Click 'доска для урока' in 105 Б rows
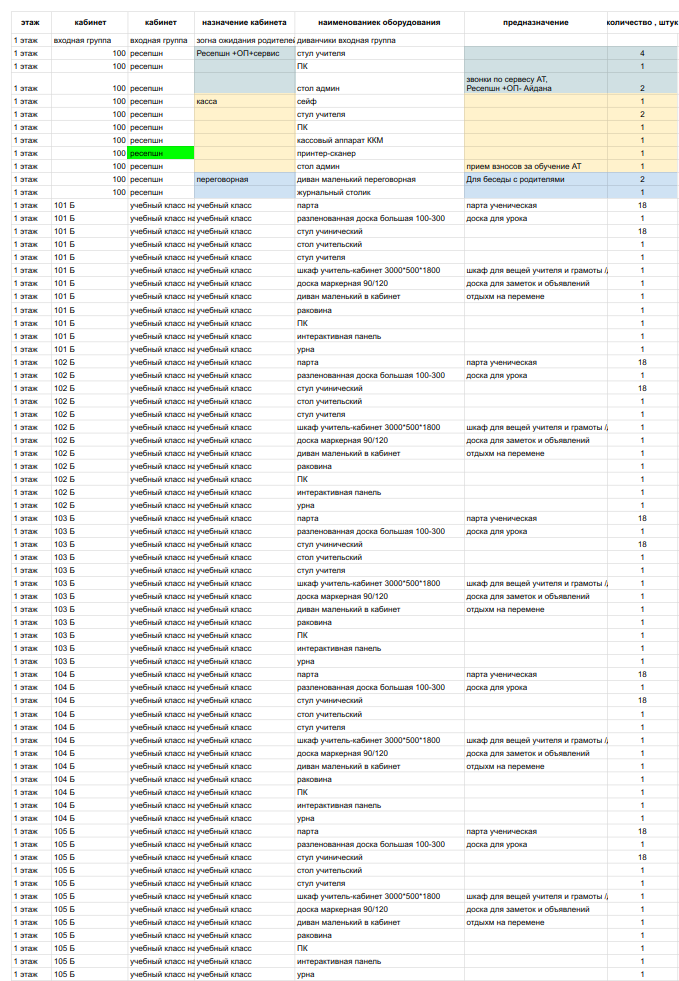 pyautogui.click(x=536, y=845)
